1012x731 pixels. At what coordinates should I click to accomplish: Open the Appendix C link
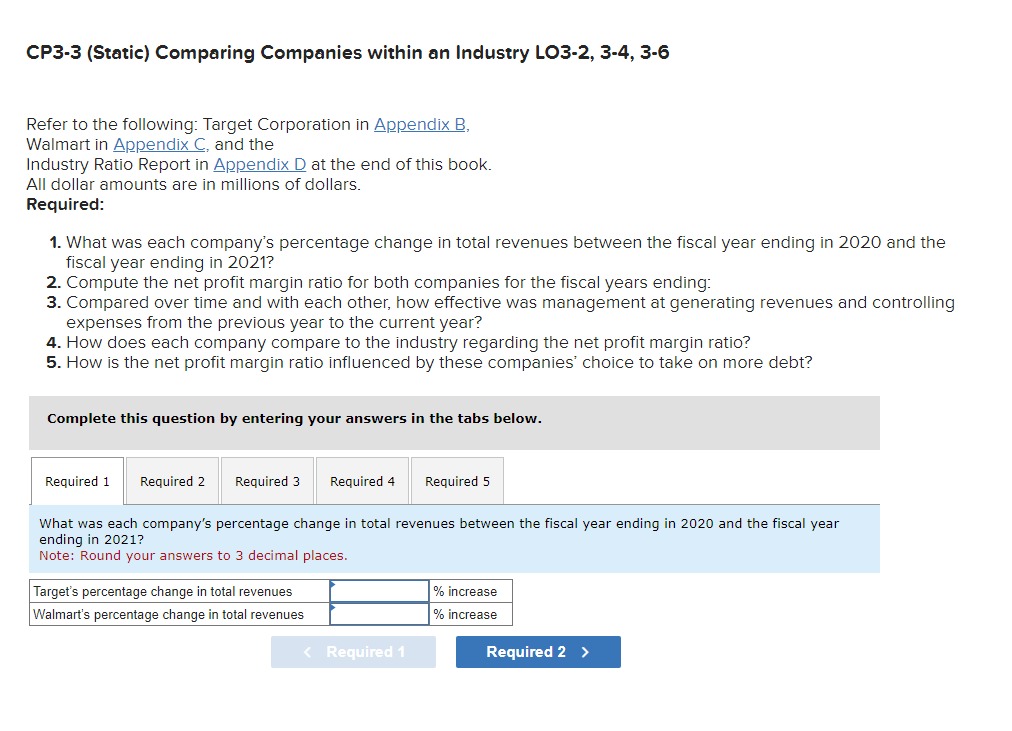pyautogui.click(x=161, y=144)
